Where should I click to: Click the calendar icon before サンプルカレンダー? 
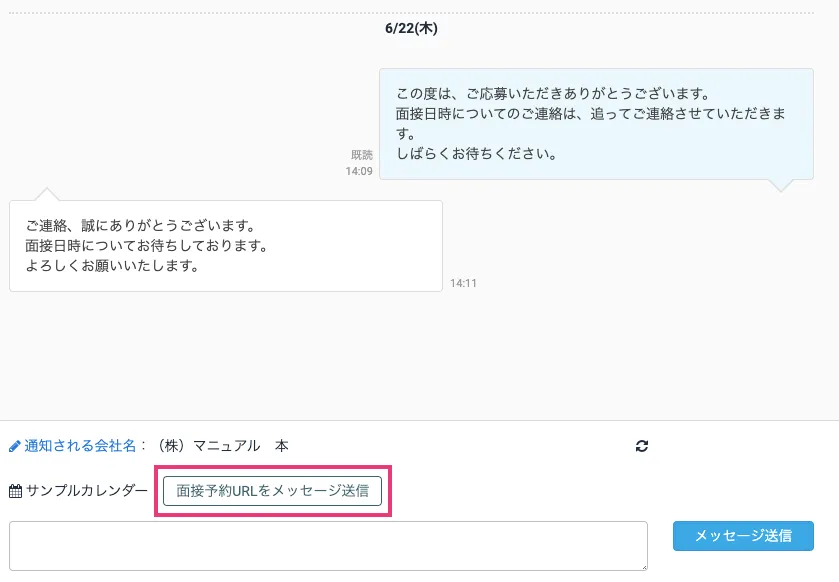15,491
